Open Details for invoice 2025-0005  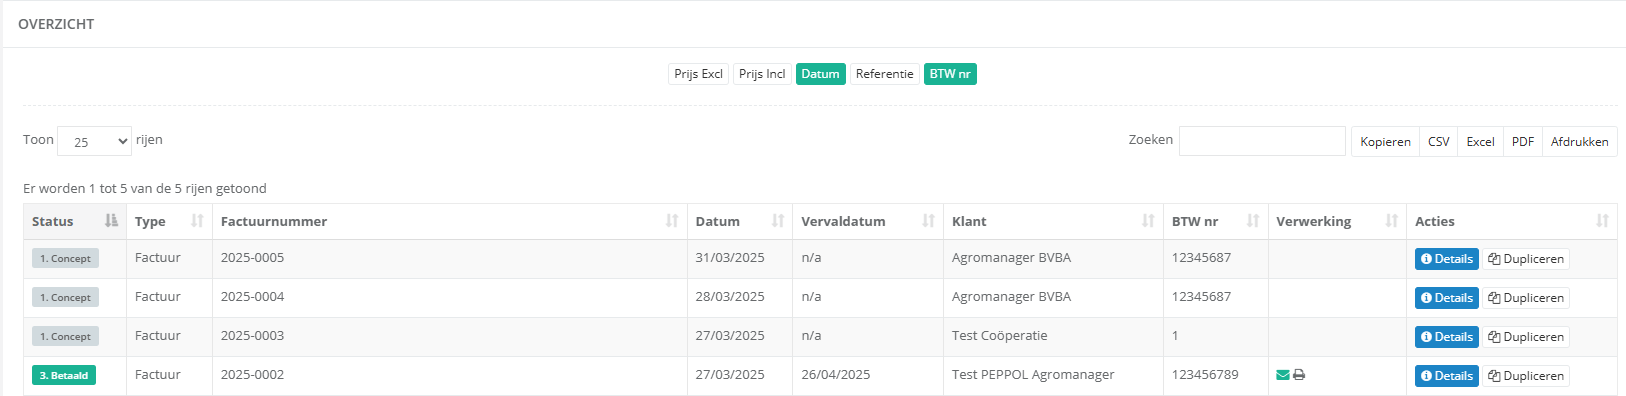pyautogui.click(x=1447, y=259)
